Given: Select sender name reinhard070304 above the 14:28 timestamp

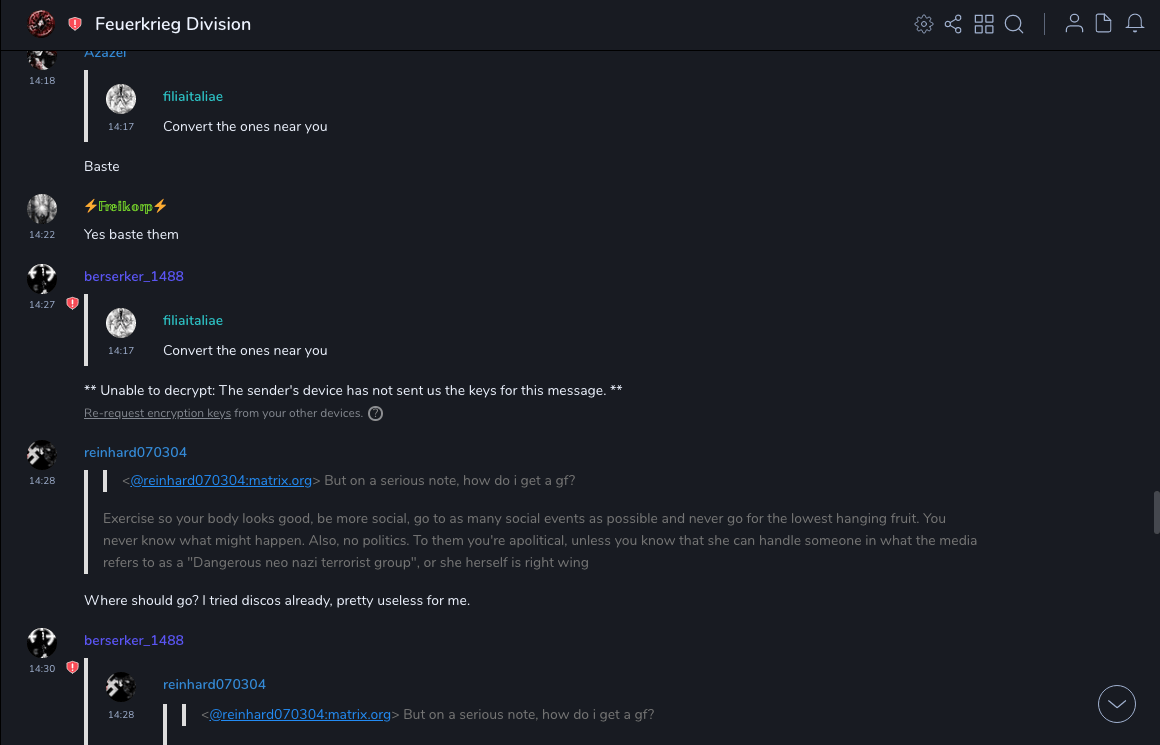Looking at the screenshot, I should tap(135, 452).
